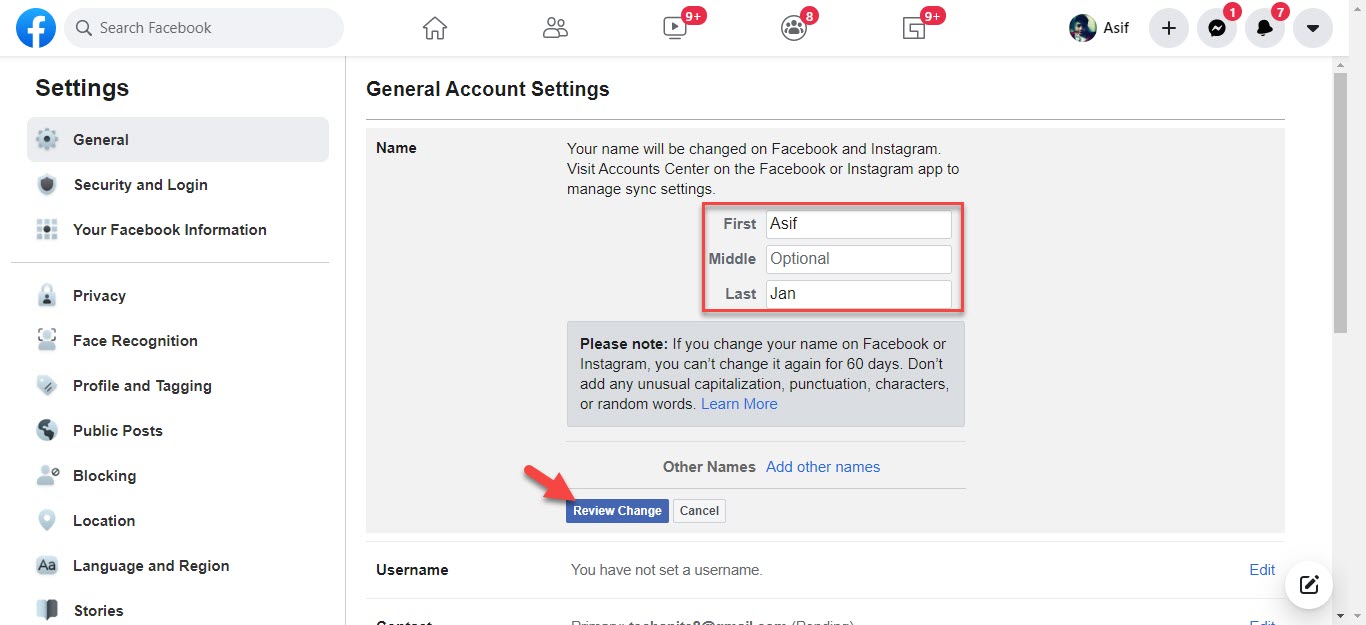Go to Privacy settings

click(99, 296)
